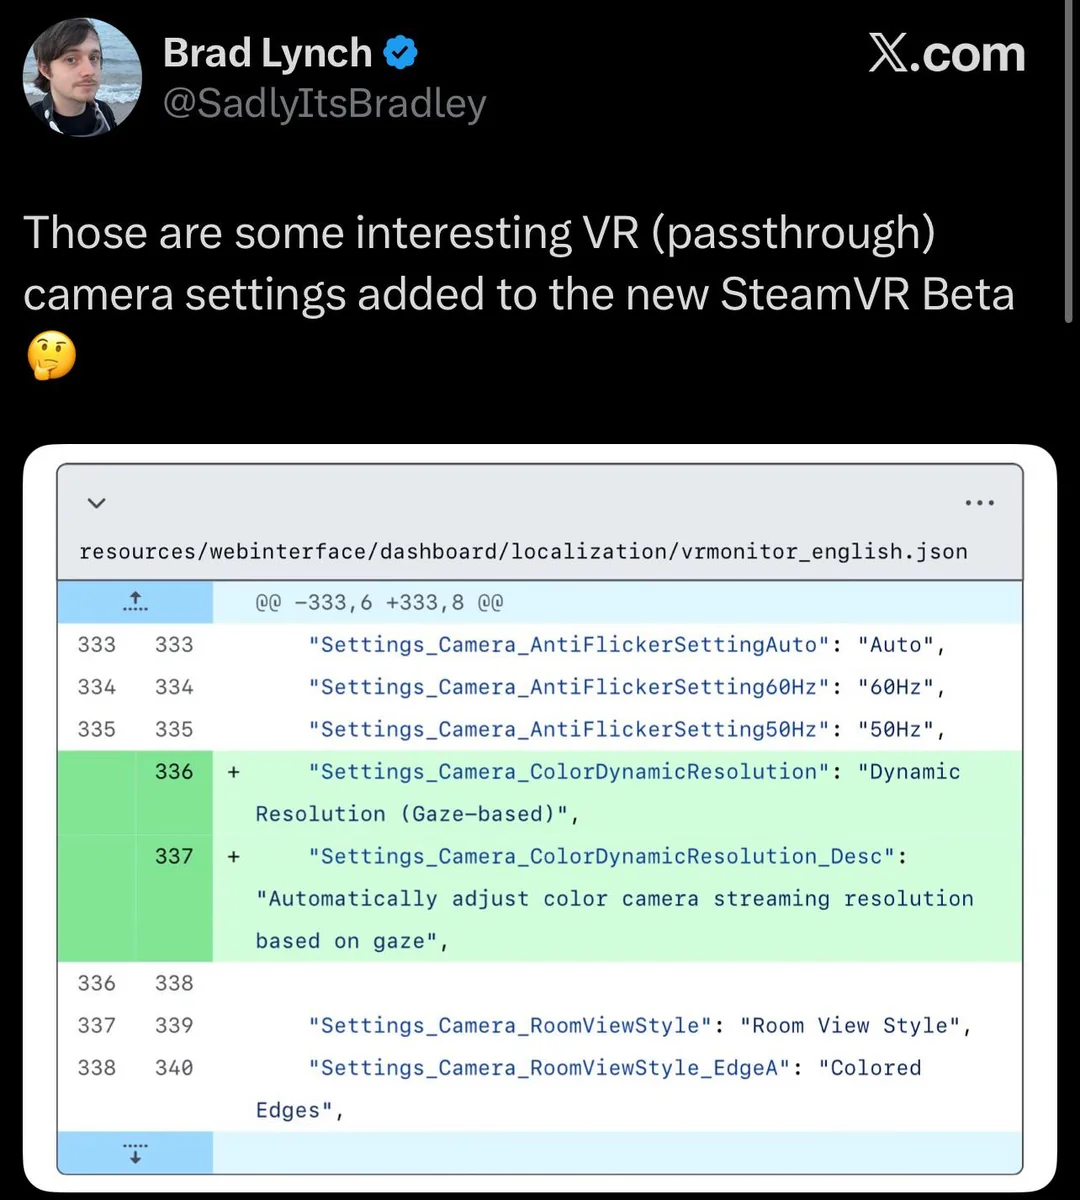Click the AntiFlickerSettingAuto code line

627,645
